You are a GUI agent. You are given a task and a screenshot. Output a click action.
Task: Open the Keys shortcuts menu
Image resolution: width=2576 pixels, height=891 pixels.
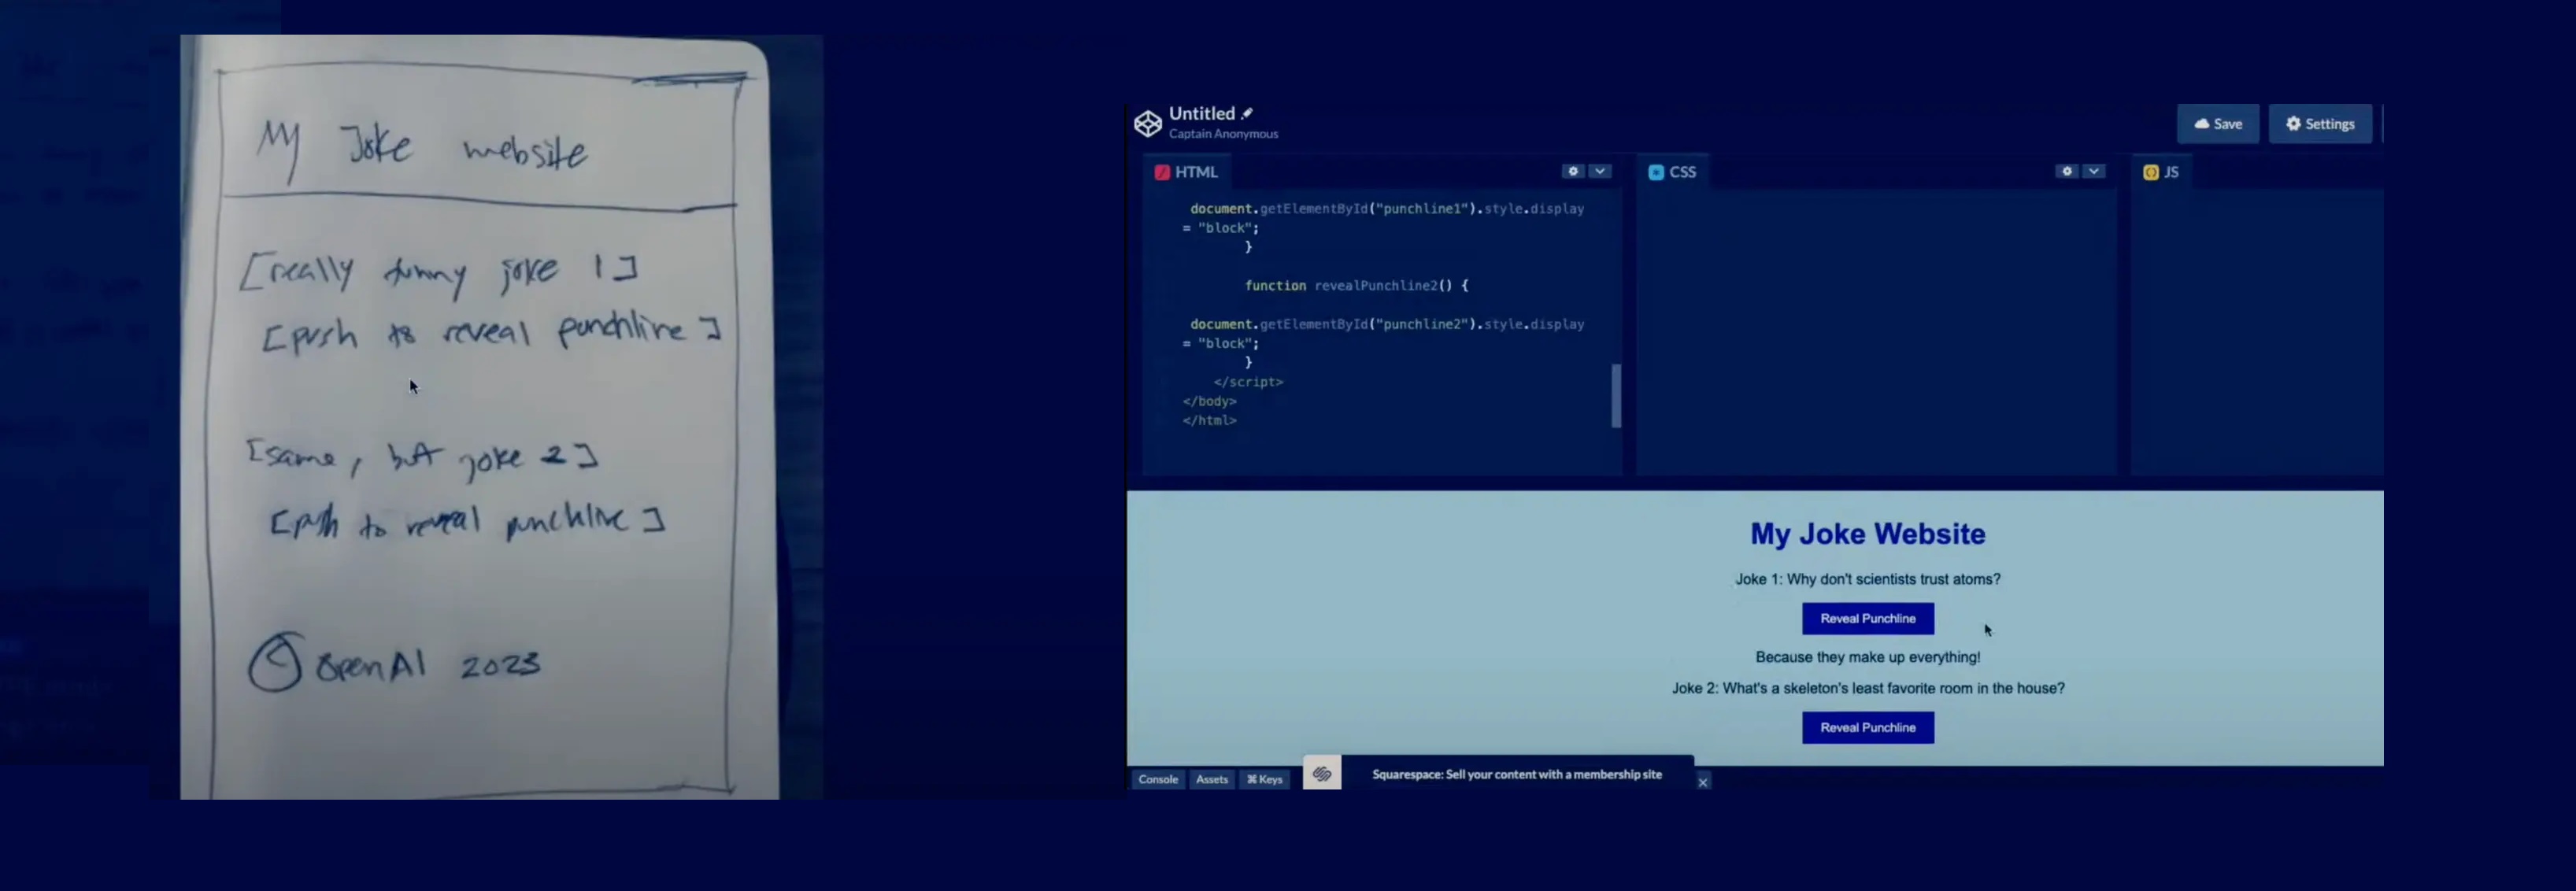click(1264, 779)
